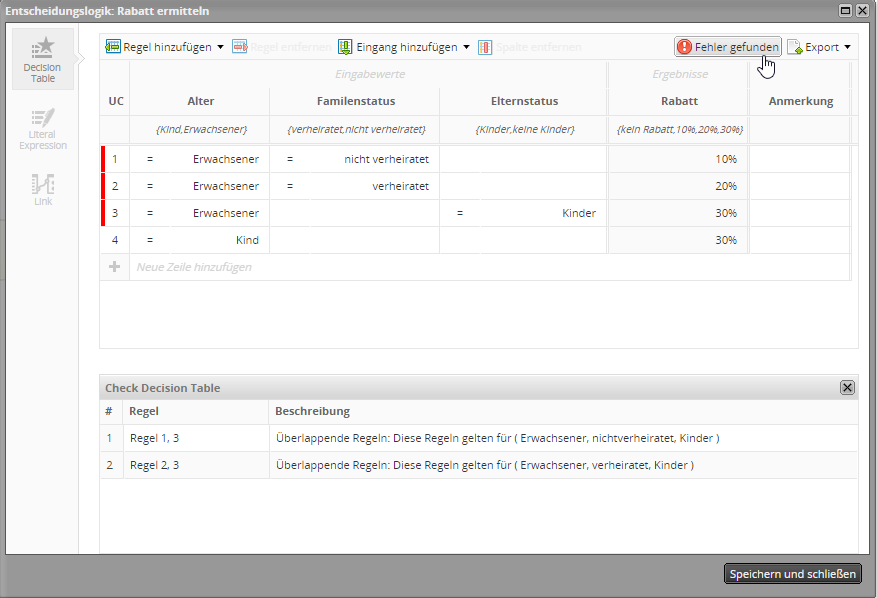Select the Elternstatus column header
Viewport: 877px width, 598px height.
524,101
